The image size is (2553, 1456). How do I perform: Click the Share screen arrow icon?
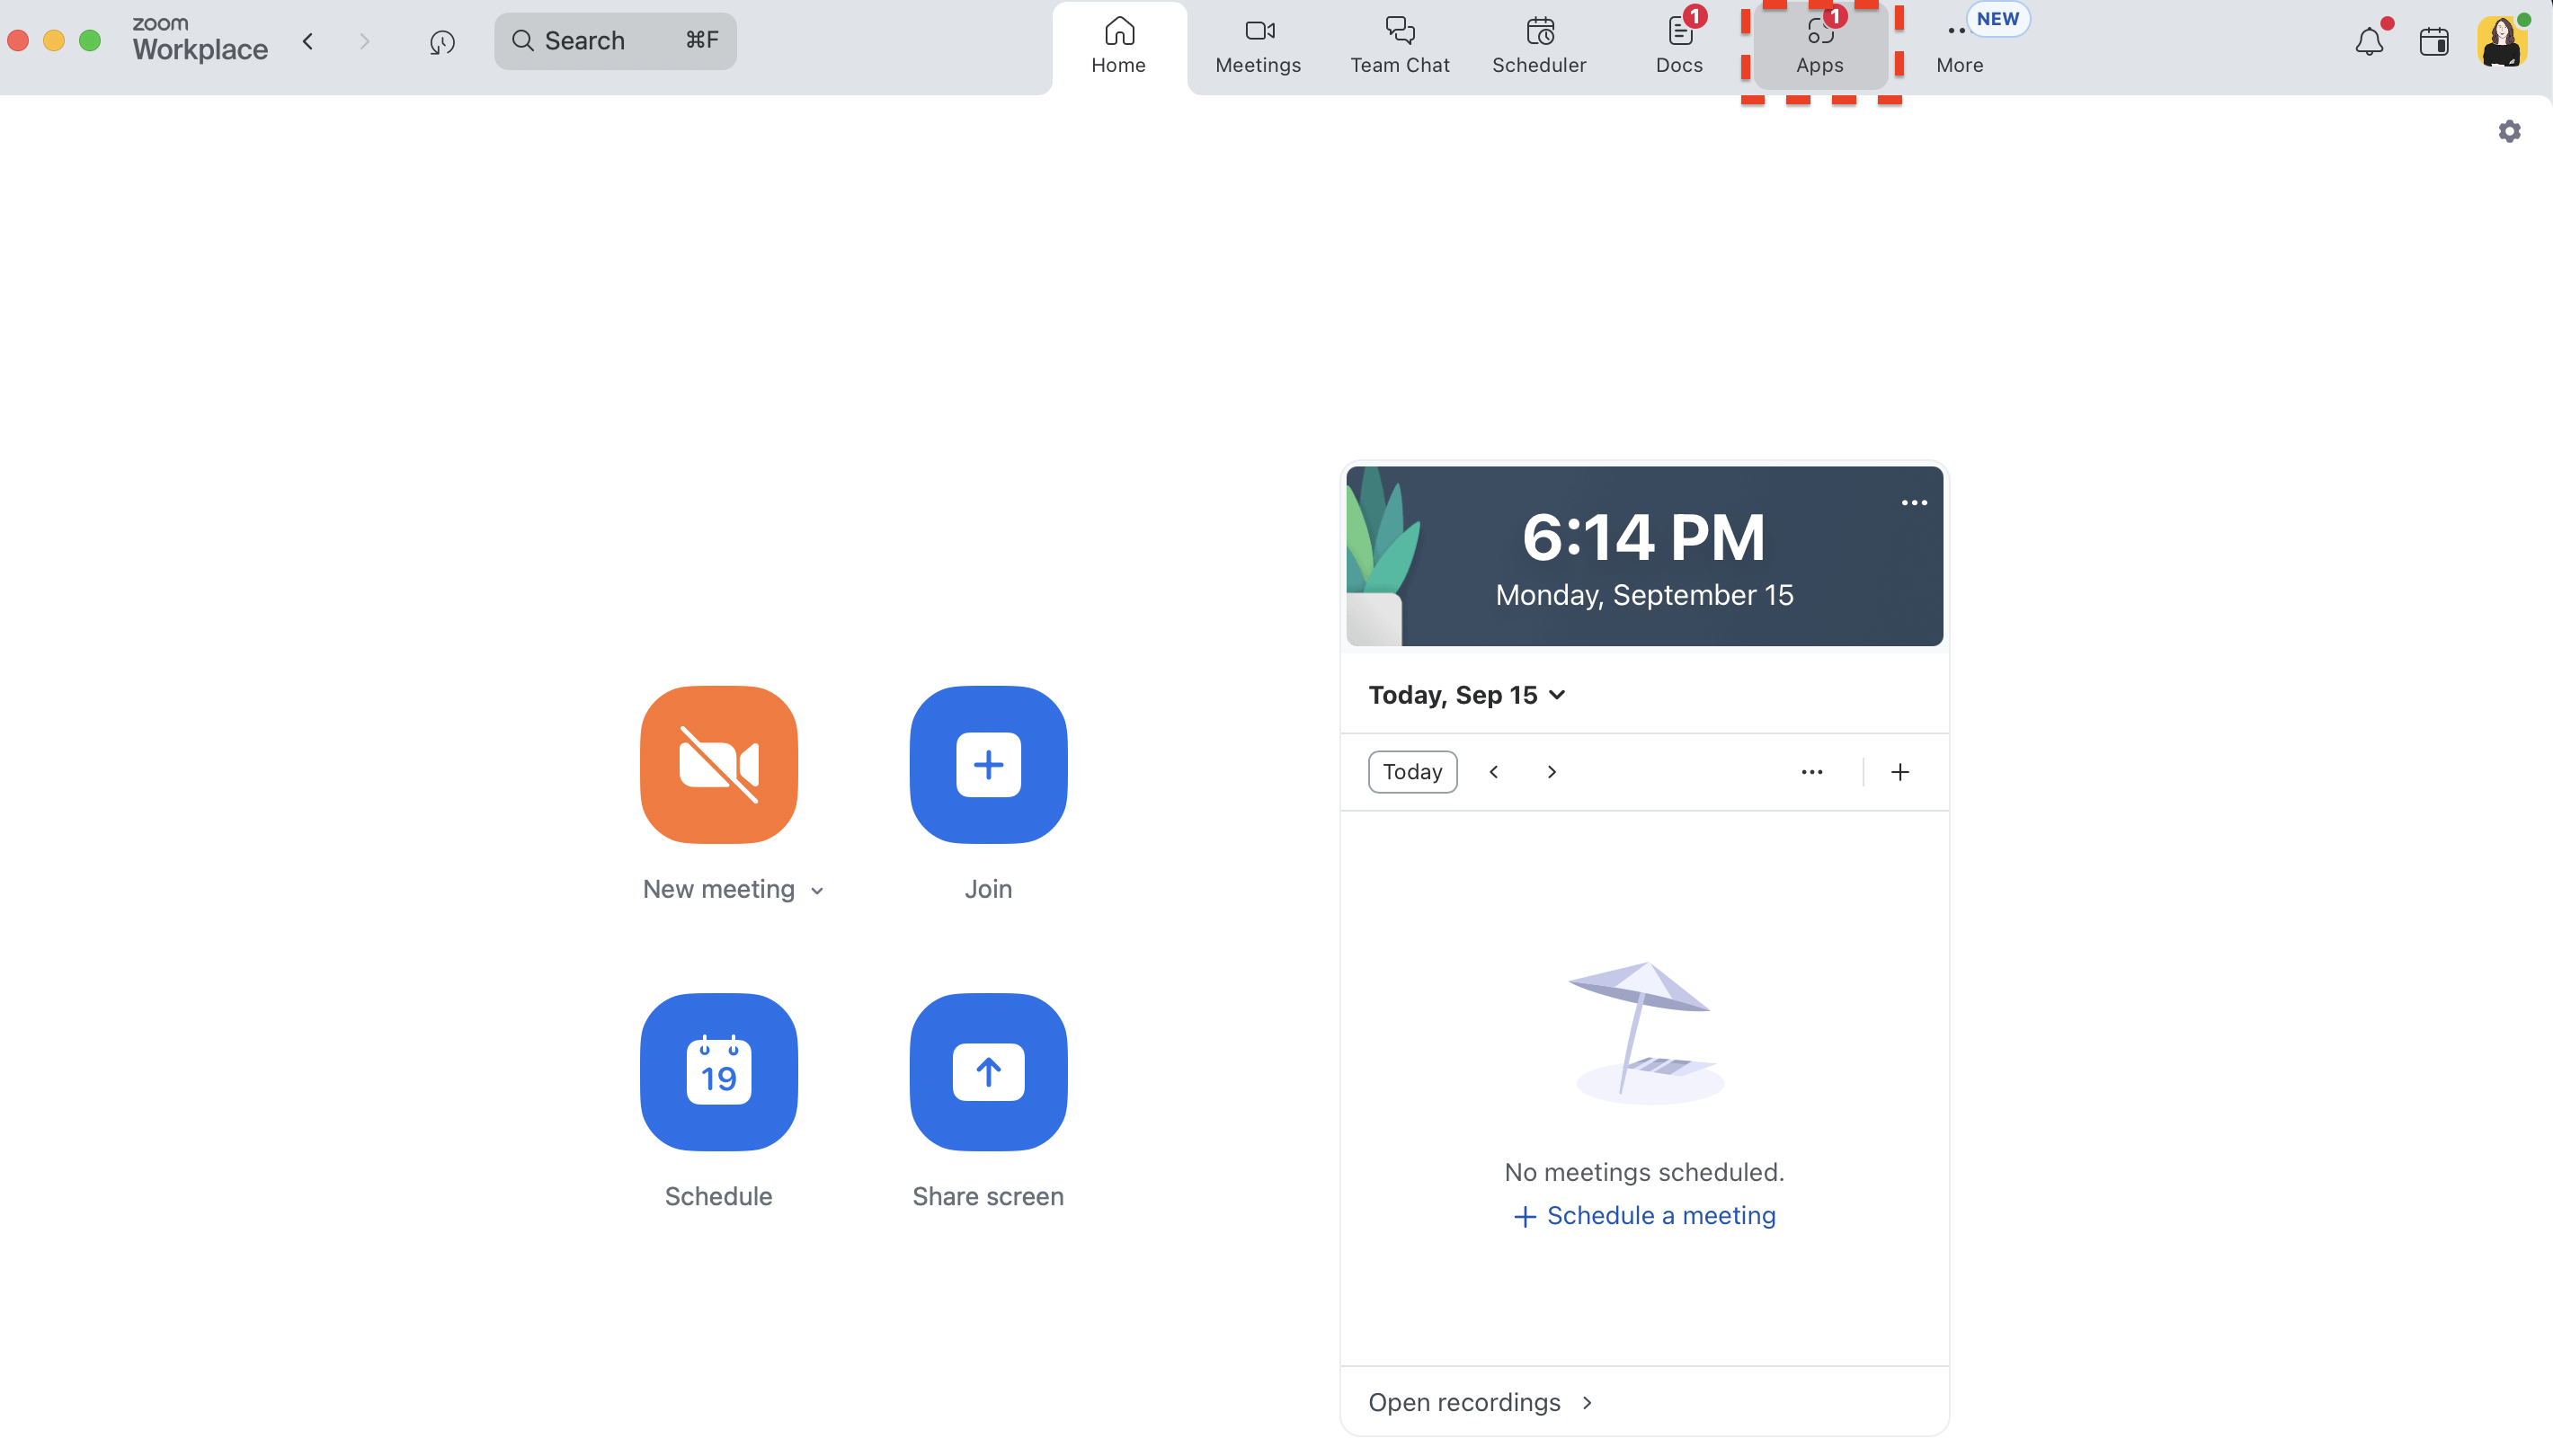[x=987, y=1071]
